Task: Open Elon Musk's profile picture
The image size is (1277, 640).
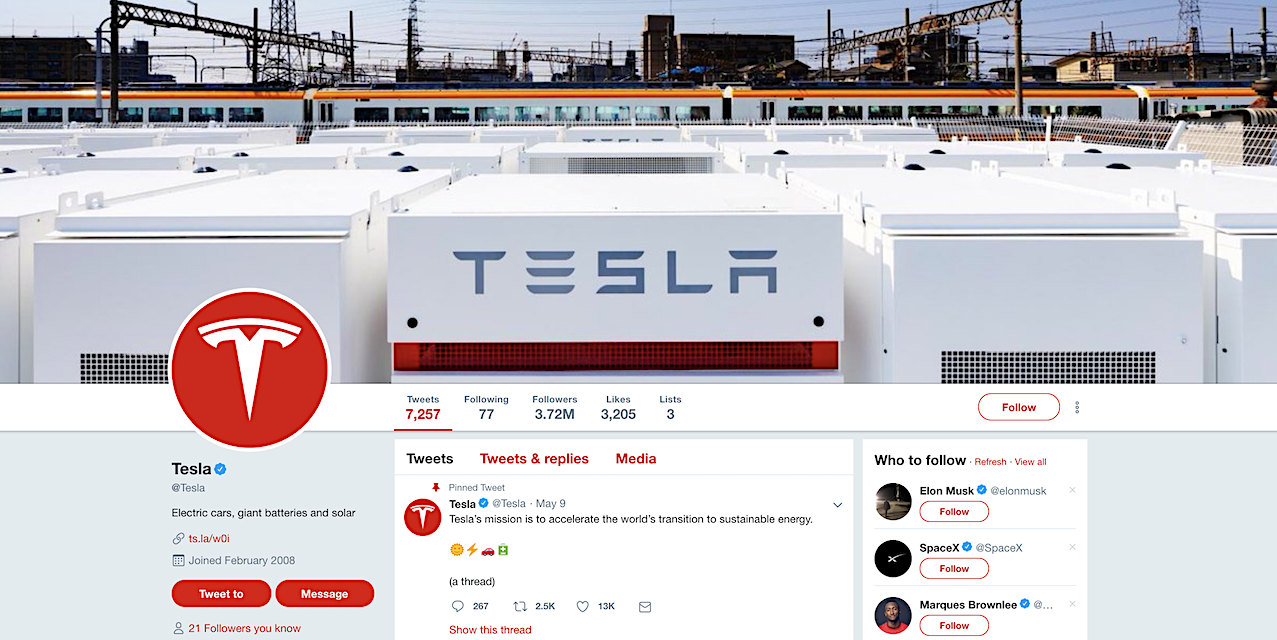Action: coord(892,501)
